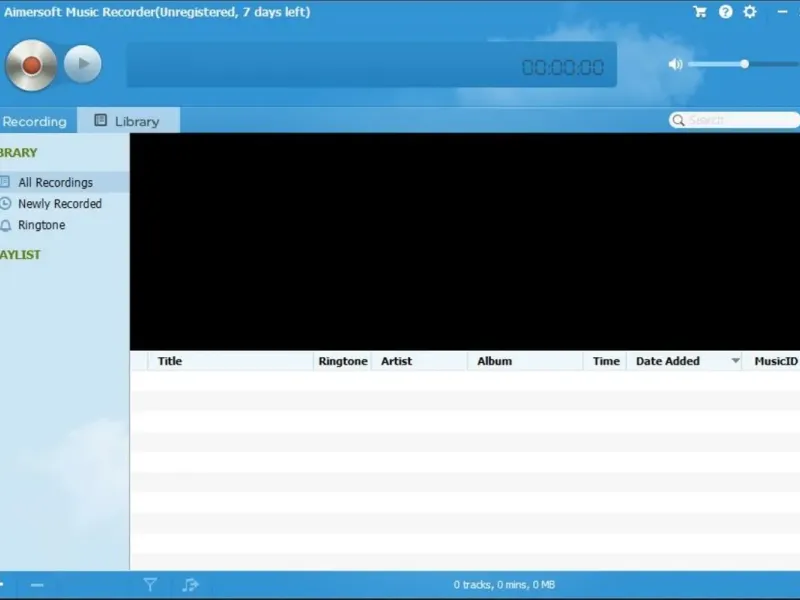Switch to the Library tab
This screenshot has width=800, height=600.
[x=129, y=120]
